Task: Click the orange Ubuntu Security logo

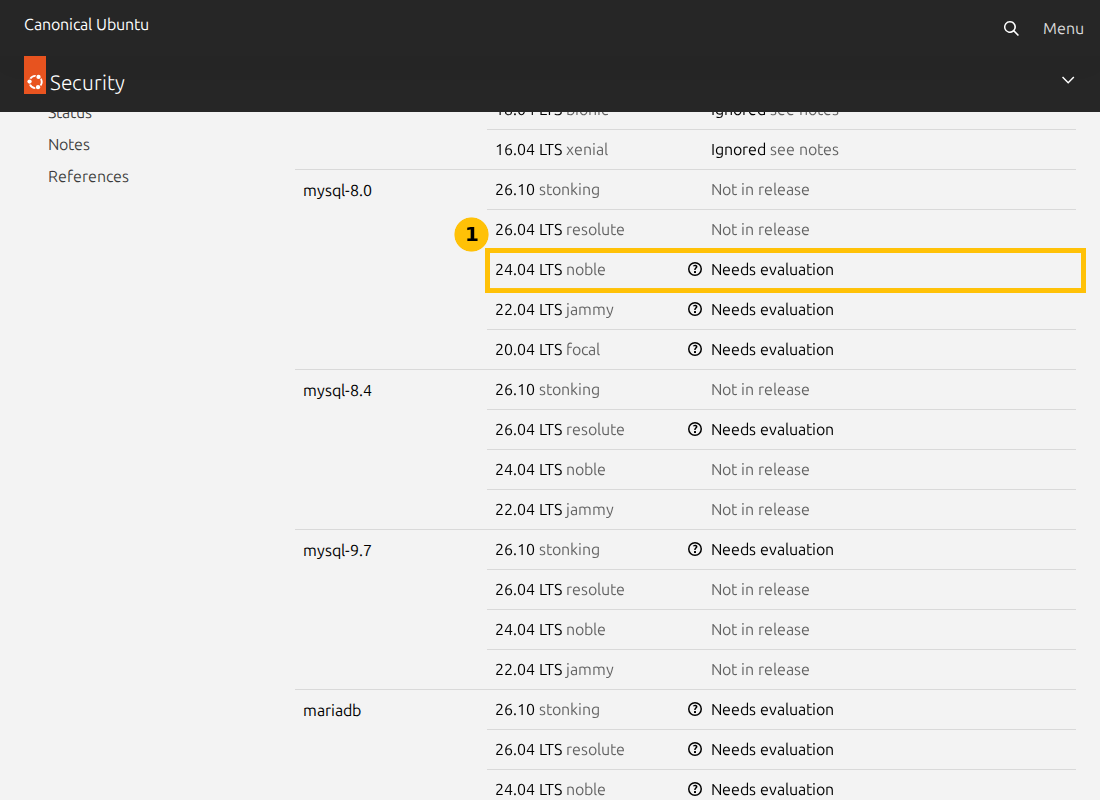Action: tap(35, 75)
